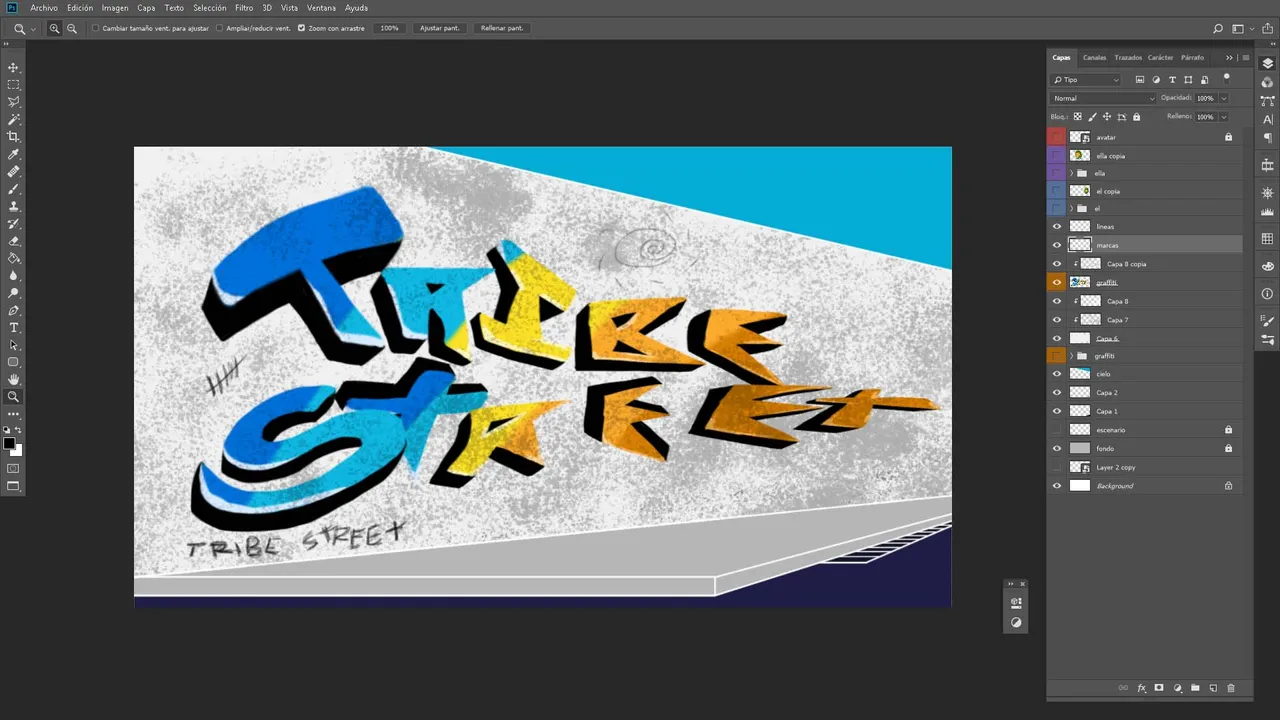The image size is (1280, 720).
Task: Enable 'Cambiar tamaño vent. para ajustar' checkbox
Action: pyautogui.click(x=96, y=28)
